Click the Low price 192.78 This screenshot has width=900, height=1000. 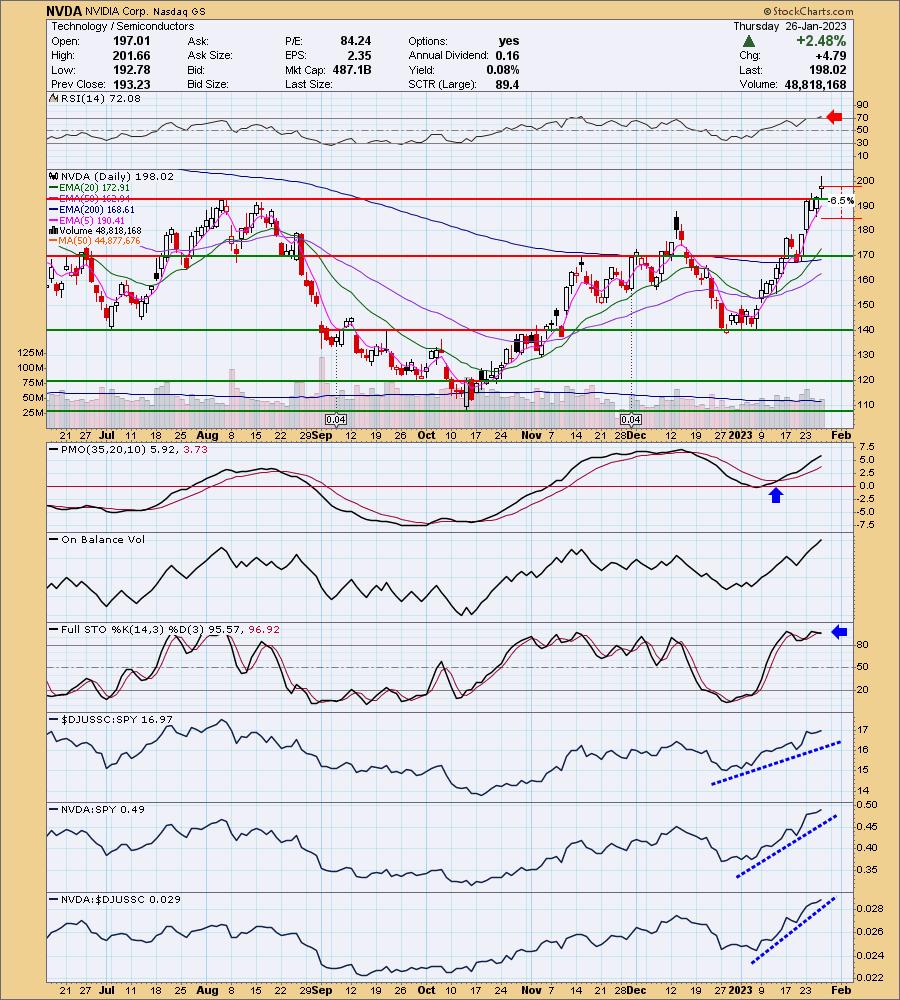(x=131, y=70)
